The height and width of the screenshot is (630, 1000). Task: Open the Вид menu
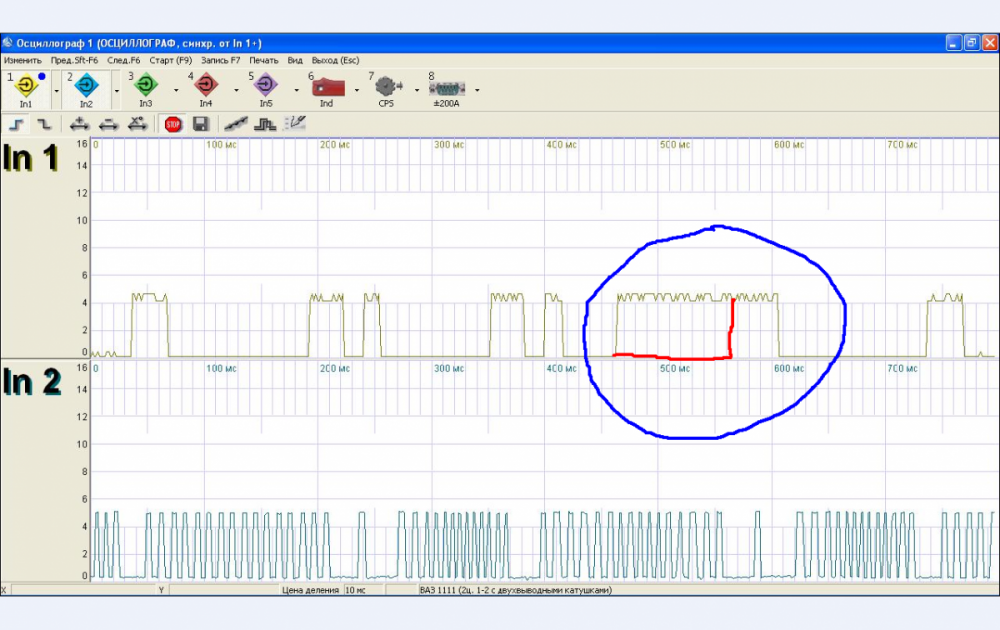[x=295, y=60]
